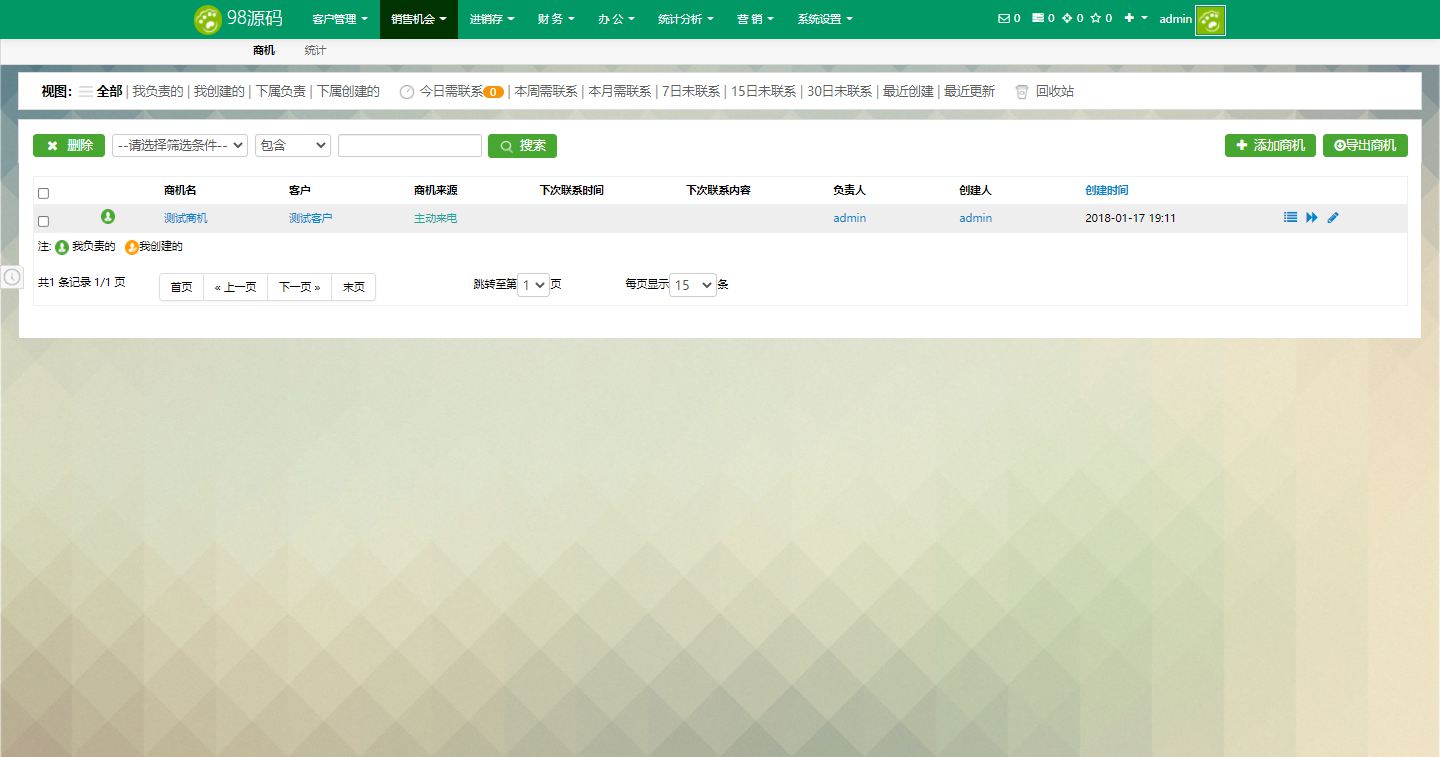Click the envelope messages icon in header
Image resolution: width=1440 pixels, height=757 pixels.
(x=1004, y=18)
